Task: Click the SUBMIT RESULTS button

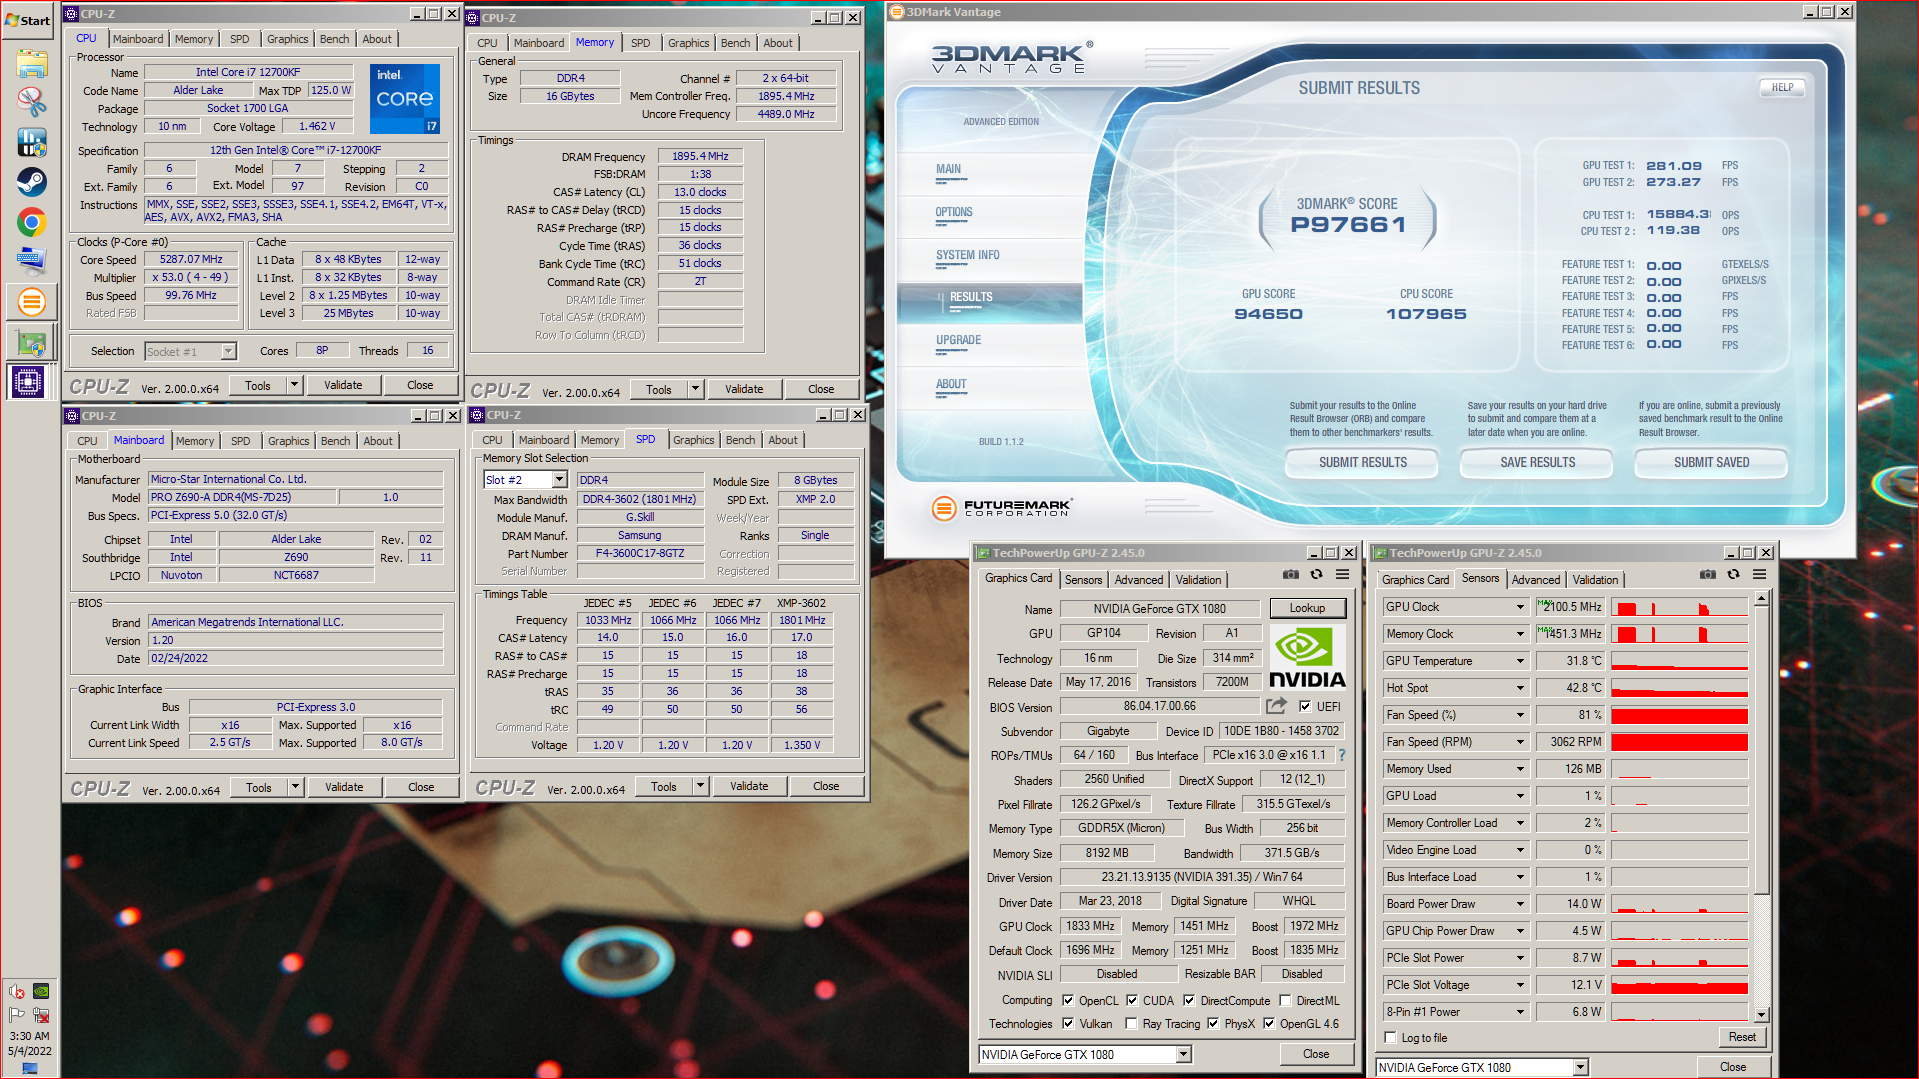Action: coord(1362,462)
